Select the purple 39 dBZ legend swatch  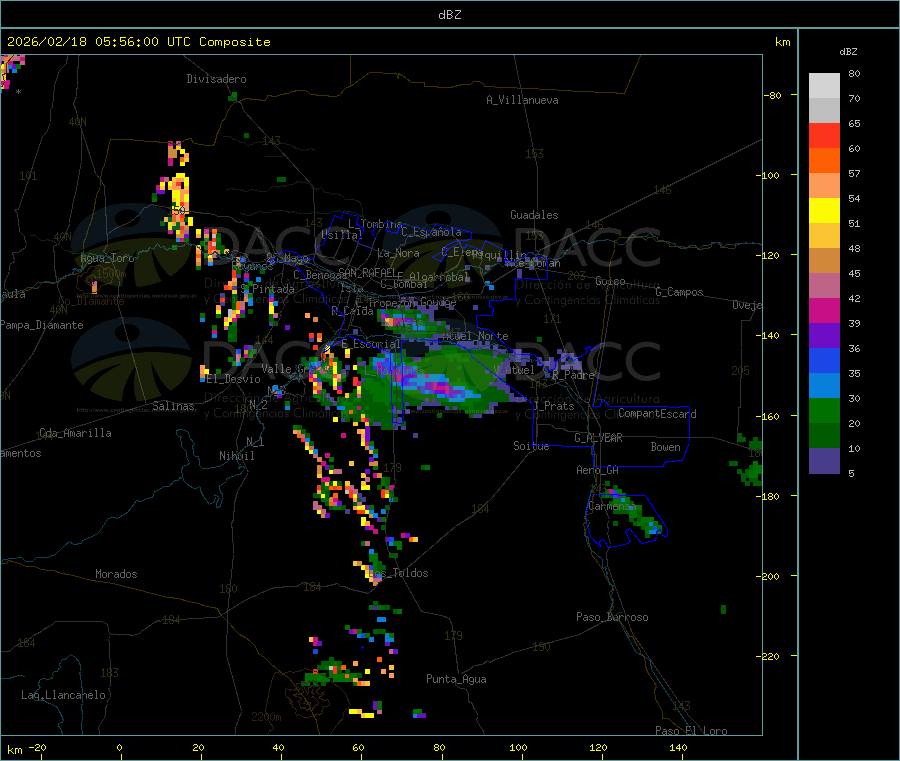tap(824, 336)
